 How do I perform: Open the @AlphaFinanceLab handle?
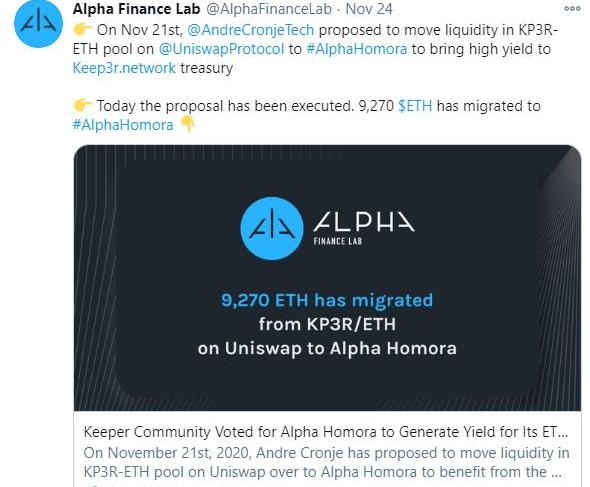[x=269, y=9]
